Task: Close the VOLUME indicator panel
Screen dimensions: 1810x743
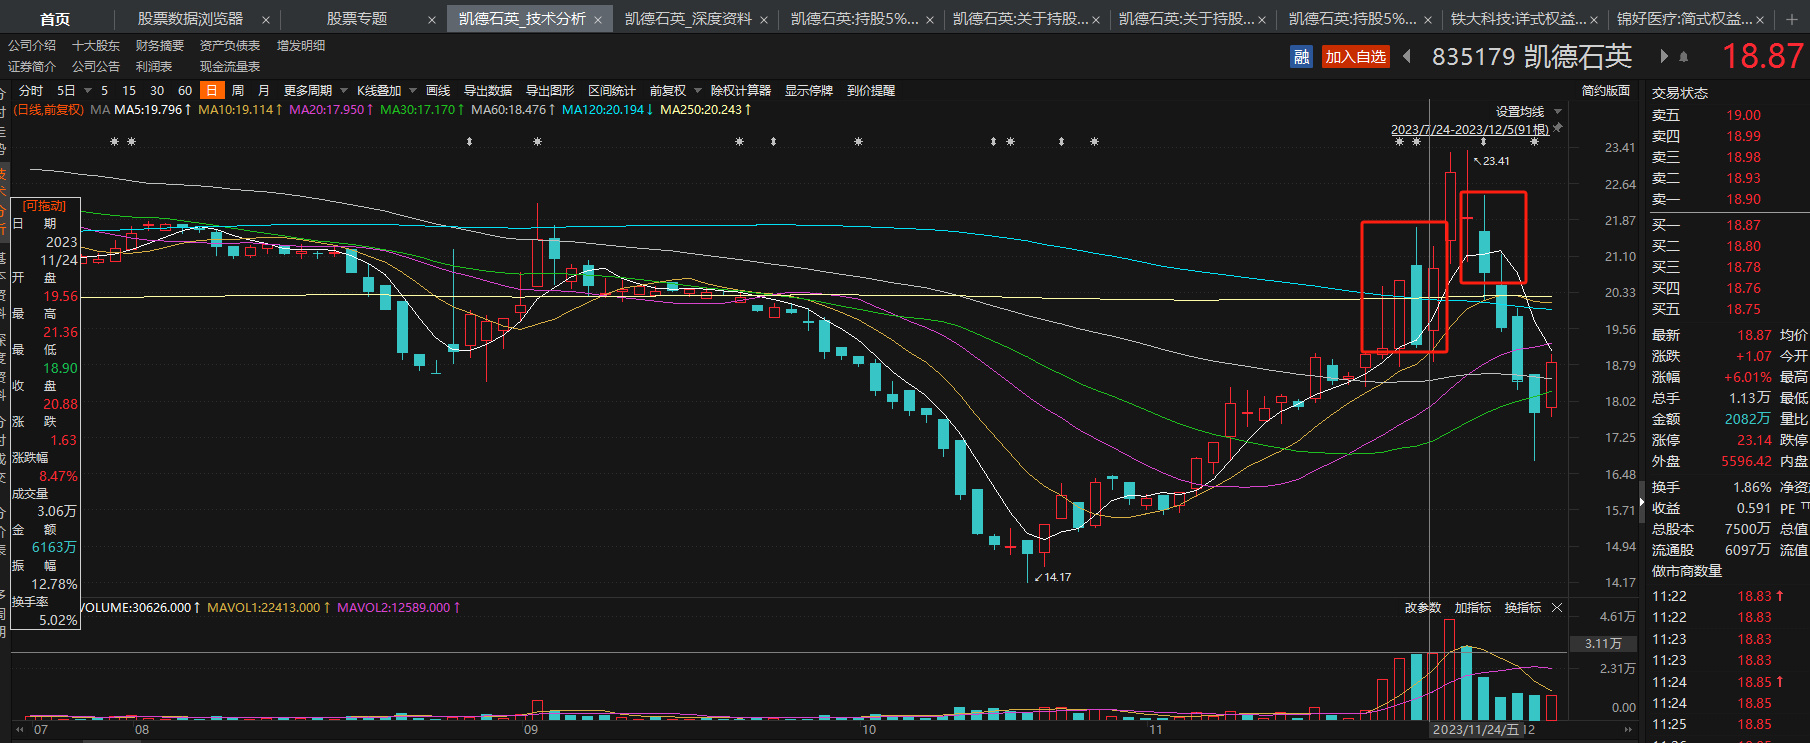Action: pyautogui.click(x=1557, y=608)
